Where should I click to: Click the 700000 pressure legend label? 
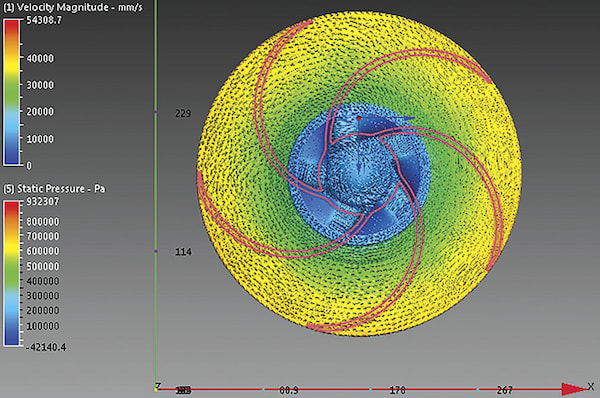(42, 236)
